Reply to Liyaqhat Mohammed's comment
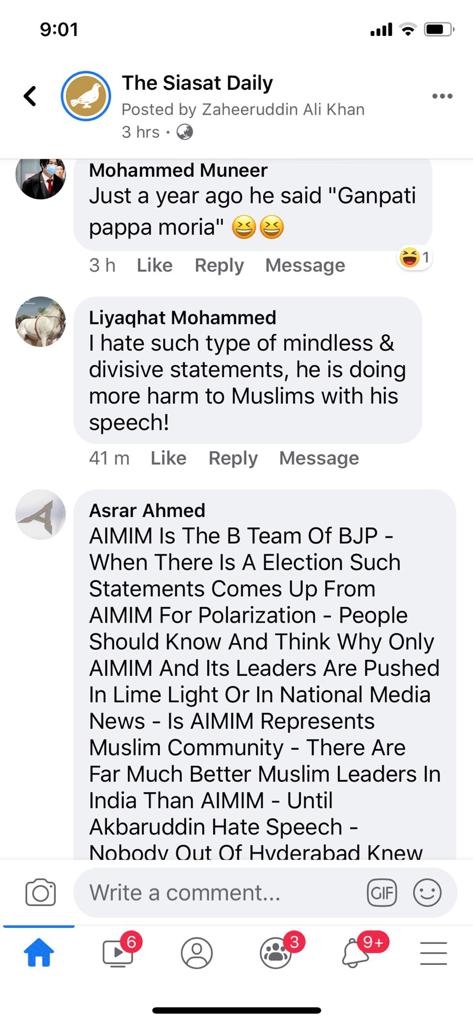The width and height of the screenshot is (473, 1024). coord(233,458)
